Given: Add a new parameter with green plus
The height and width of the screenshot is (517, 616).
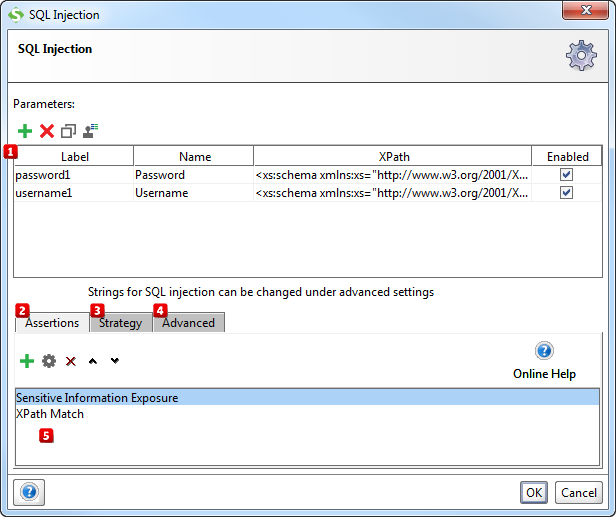Looking at the screenshot, I should (x=25, y=131).
